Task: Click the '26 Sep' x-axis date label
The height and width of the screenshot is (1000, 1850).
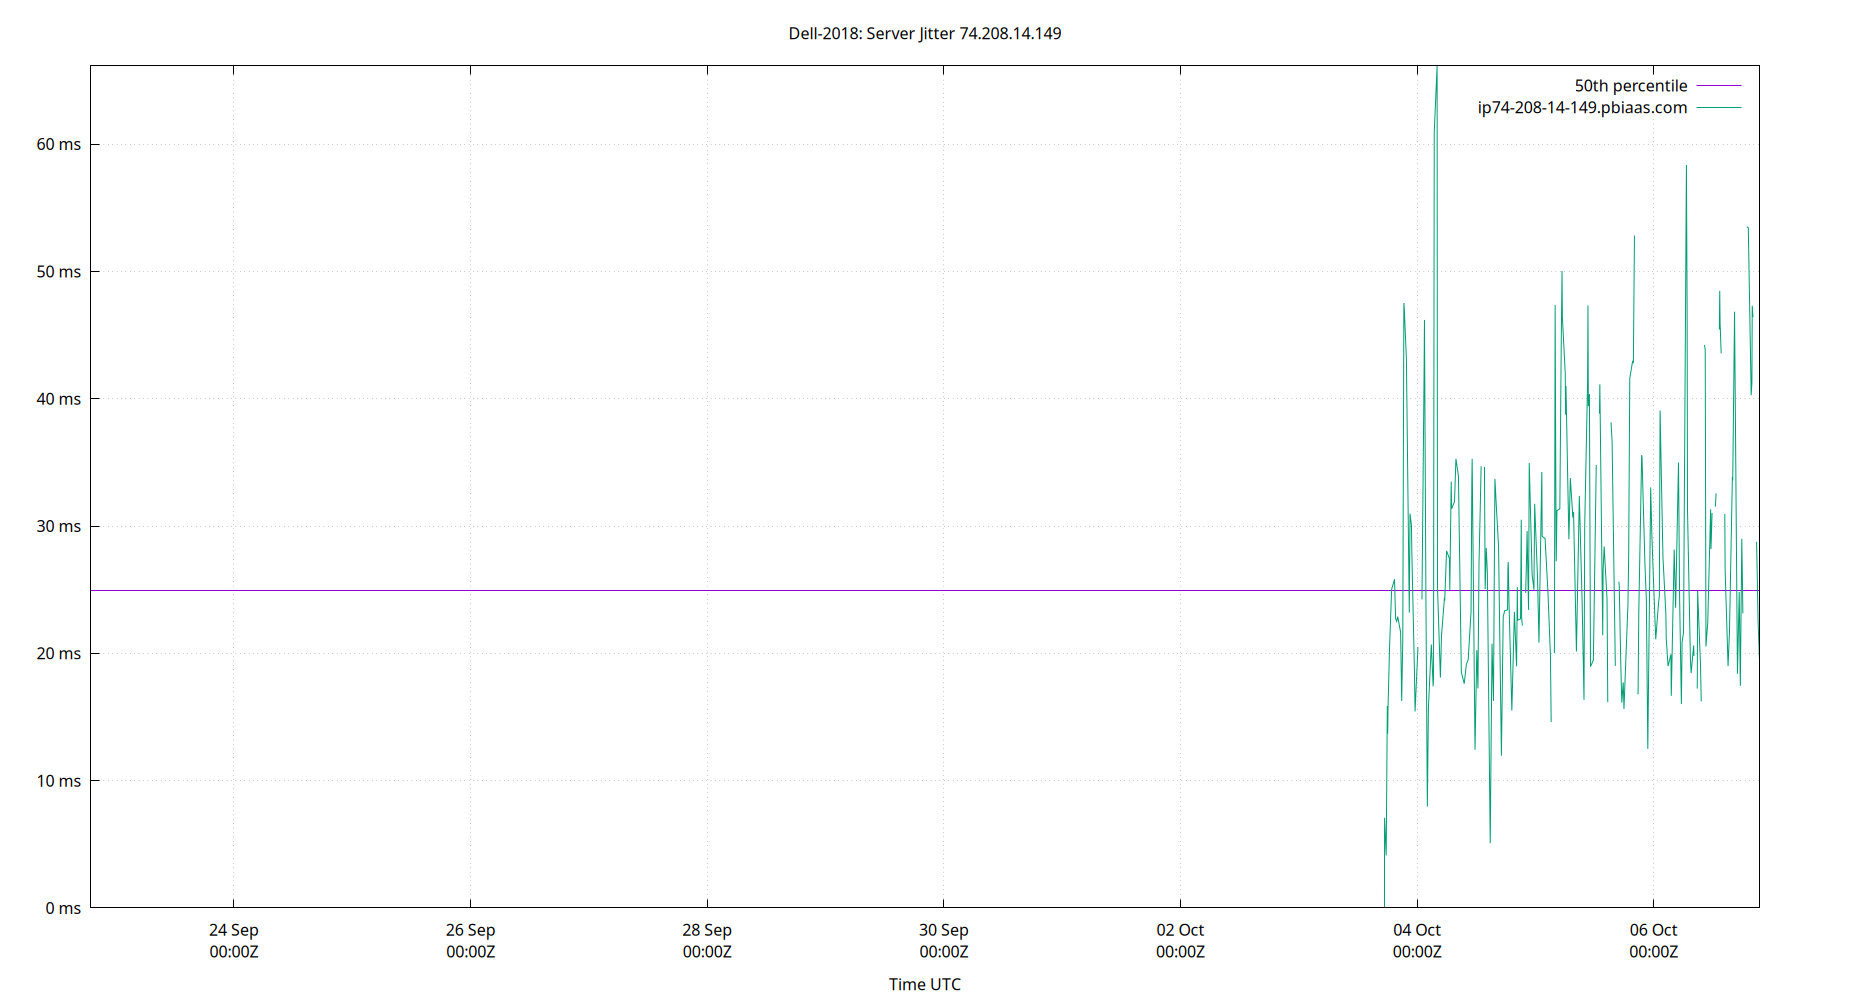Action: pos(470,930)
